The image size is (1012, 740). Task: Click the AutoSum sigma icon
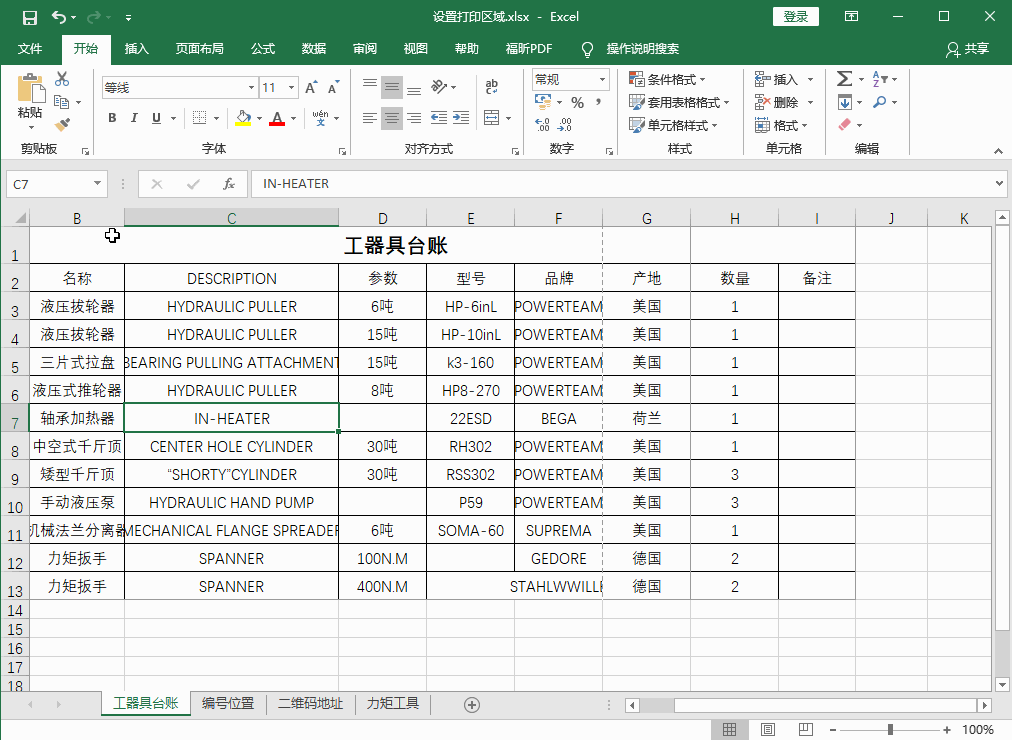(x=844, y=79)
